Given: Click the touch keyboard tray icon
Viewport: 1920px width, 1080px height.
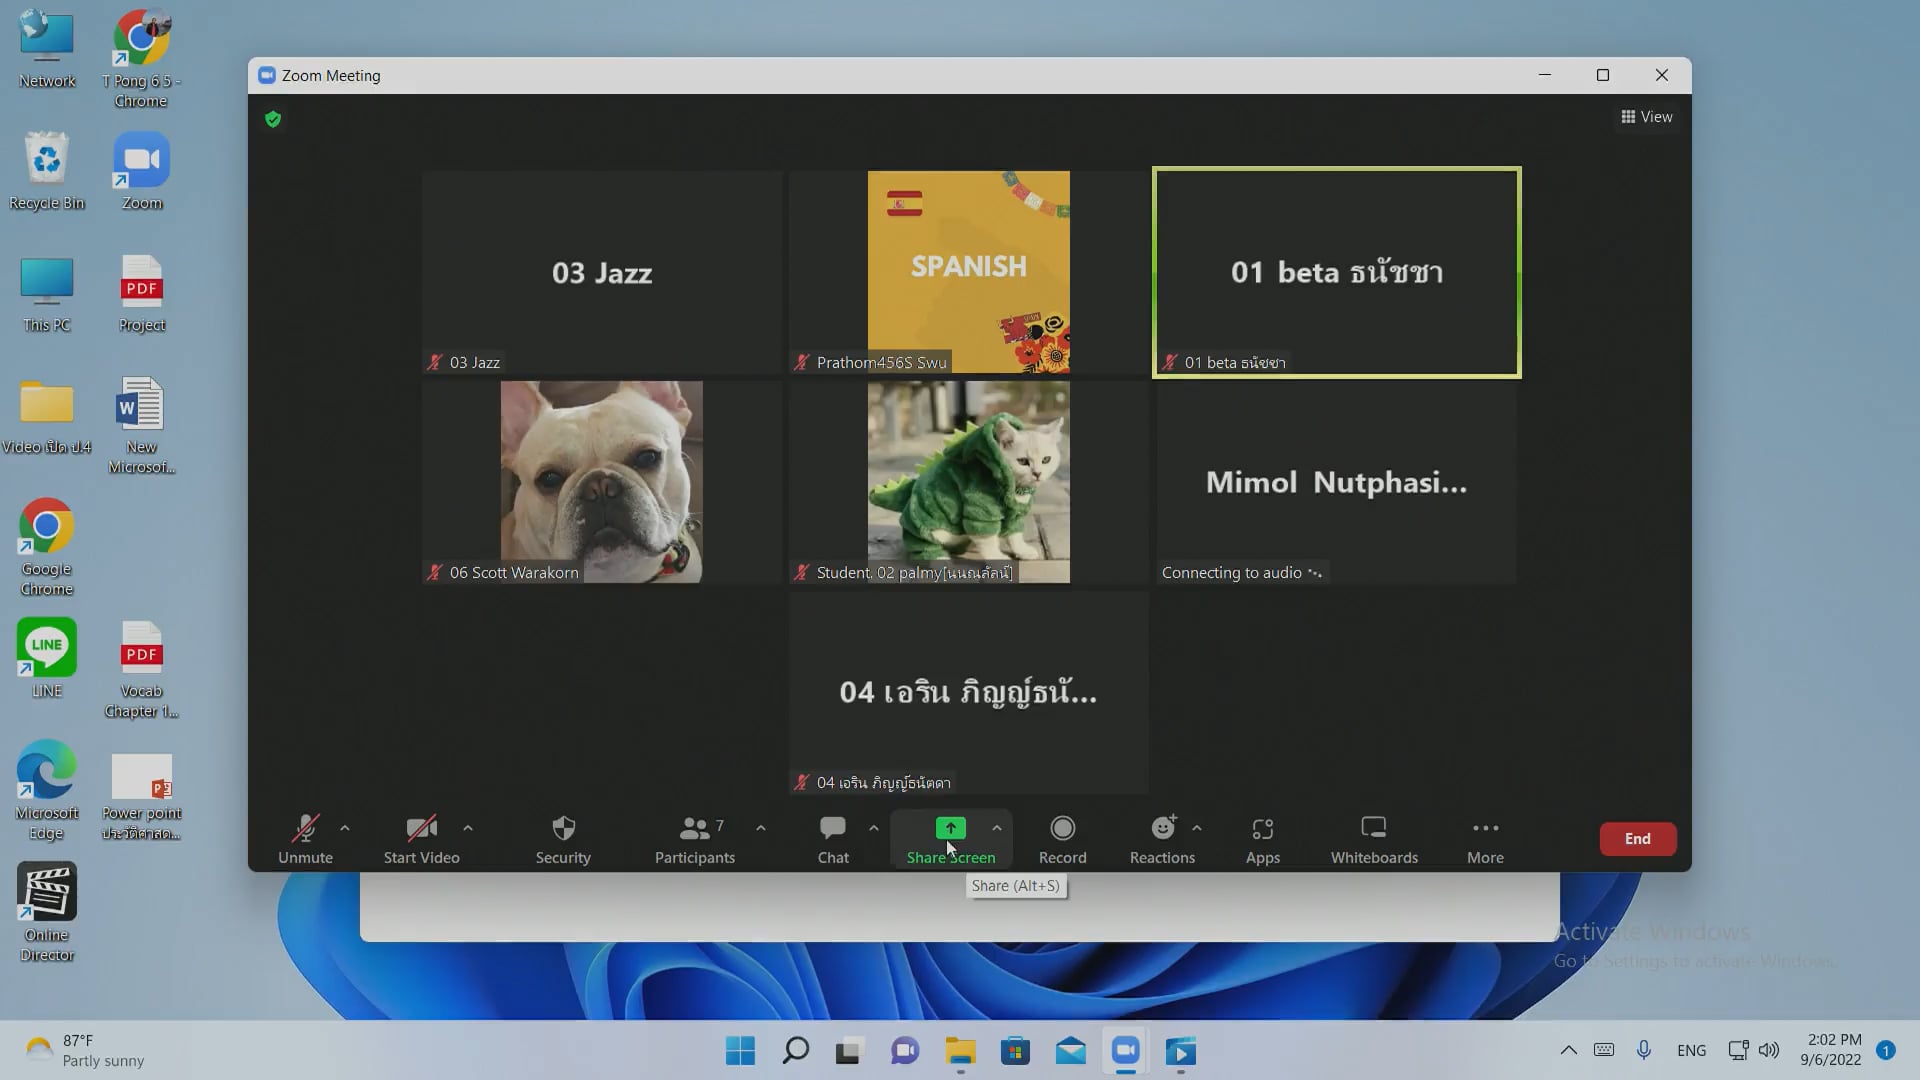Looking at the screenshot, I should 1604,1050.
